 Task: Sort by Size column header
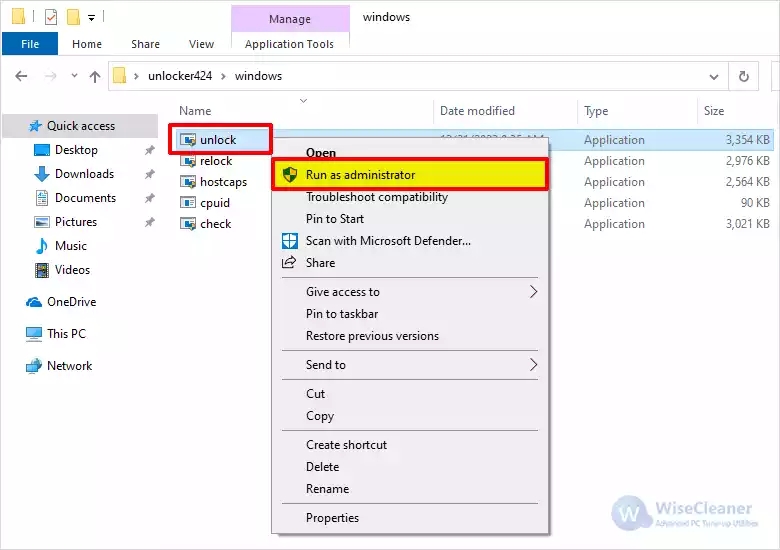tap(714, 110)
